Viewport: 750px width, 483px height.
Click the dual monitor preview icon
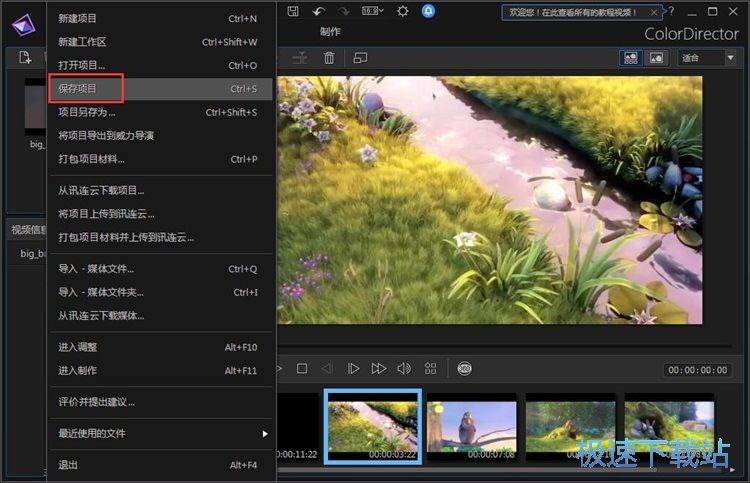coord(360,58)
